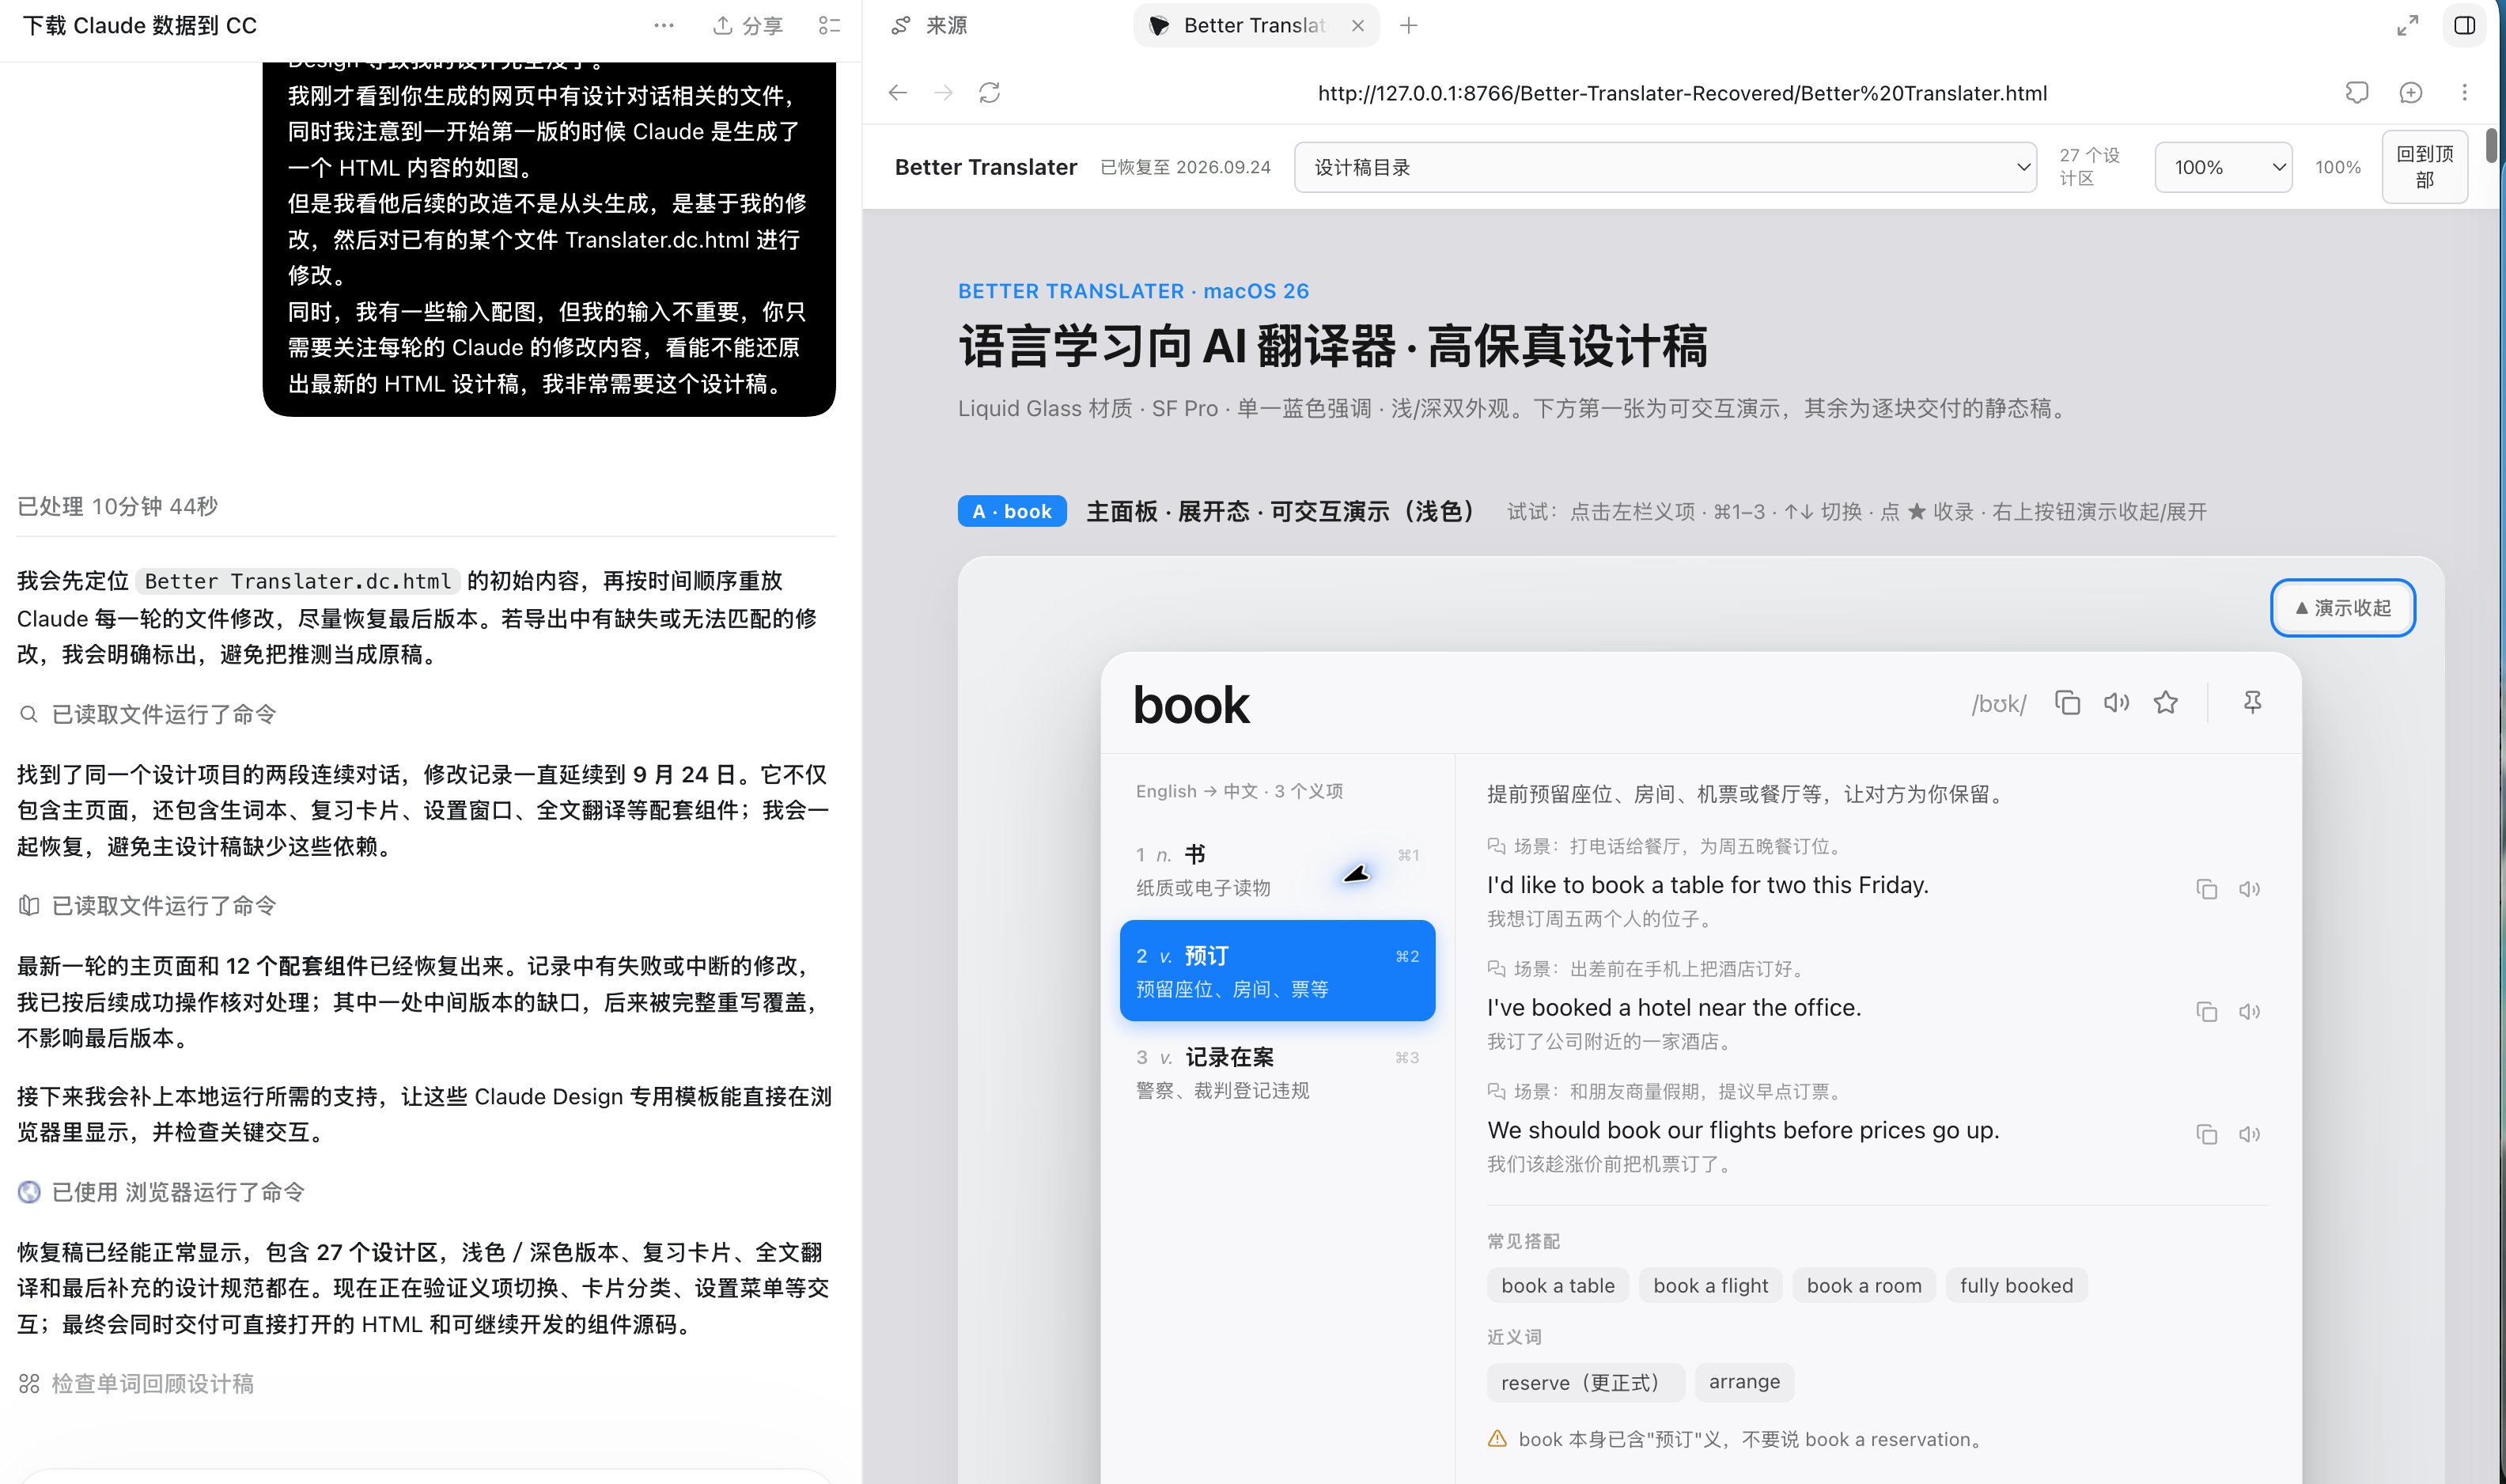The image size is (2506, 1484).
Task: Reload the Better Translater page
Action: tap(989, 93)
